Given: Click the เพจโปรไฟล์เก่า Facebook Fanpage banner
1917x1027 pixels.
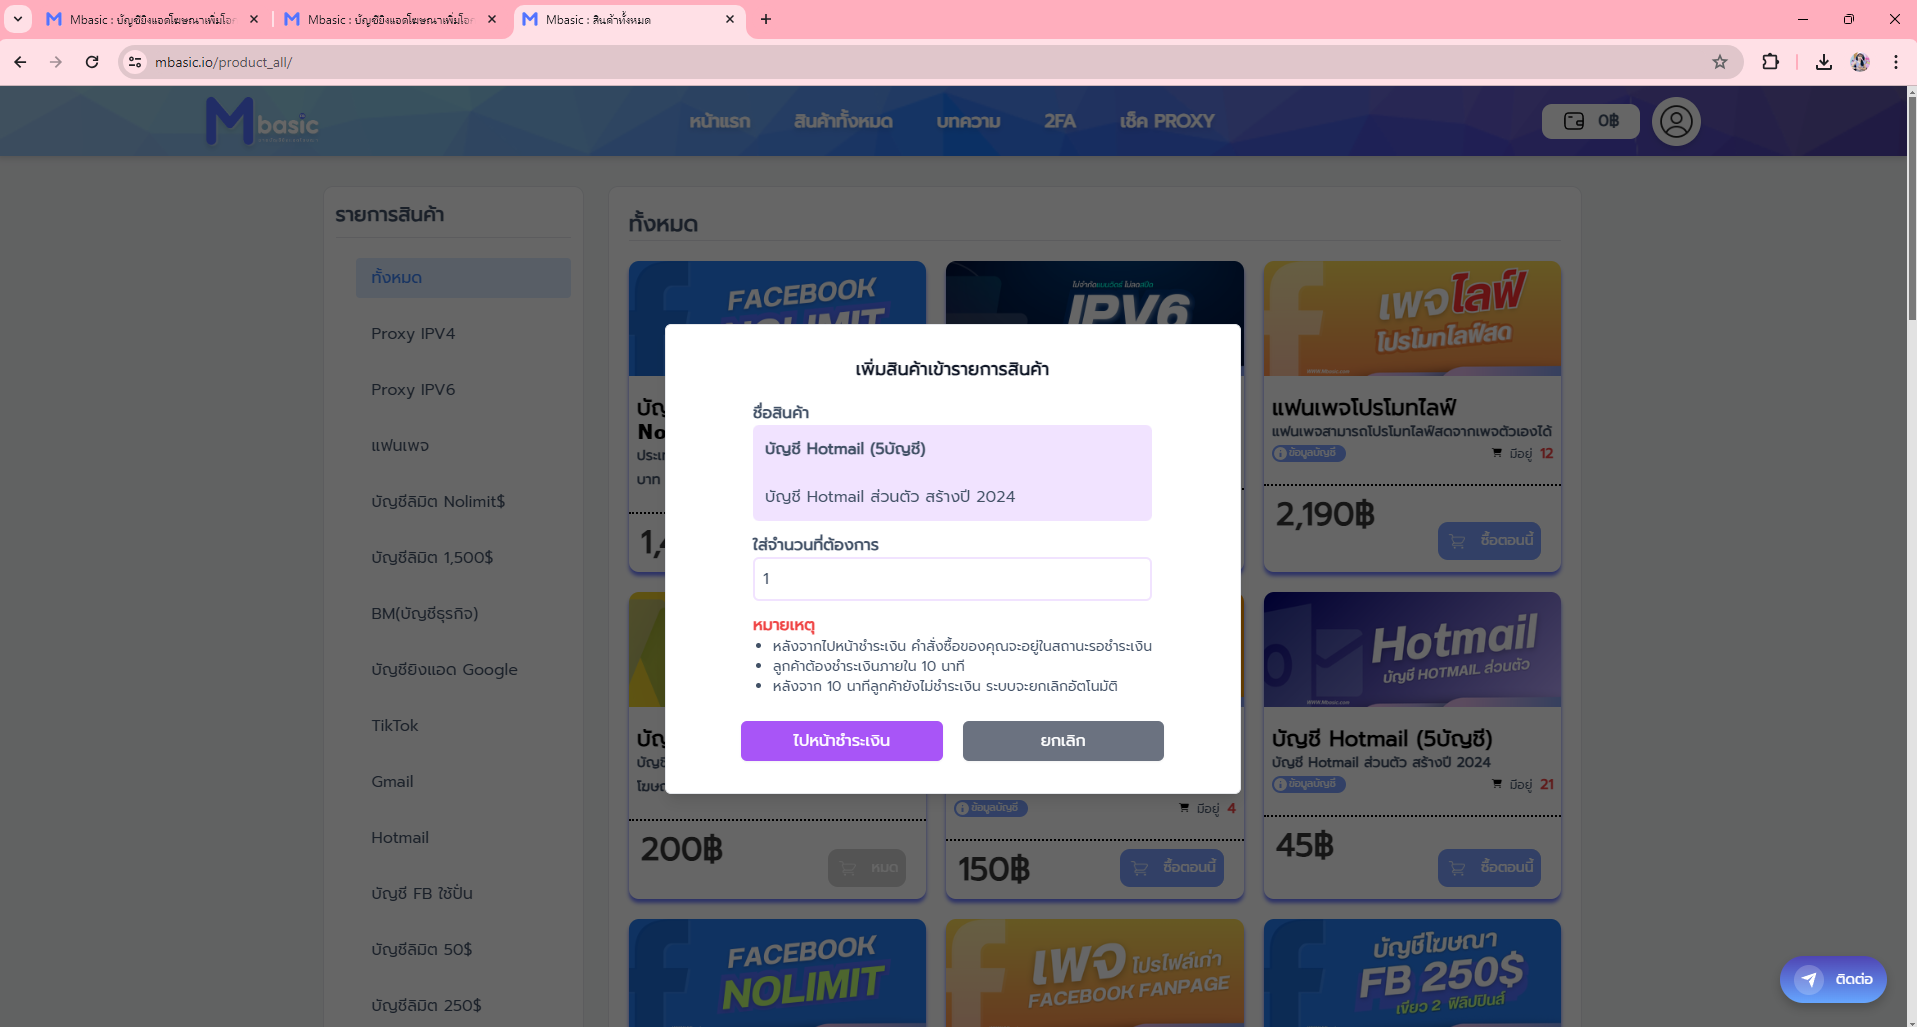Looking at the screenshot, I should 1095,973.
